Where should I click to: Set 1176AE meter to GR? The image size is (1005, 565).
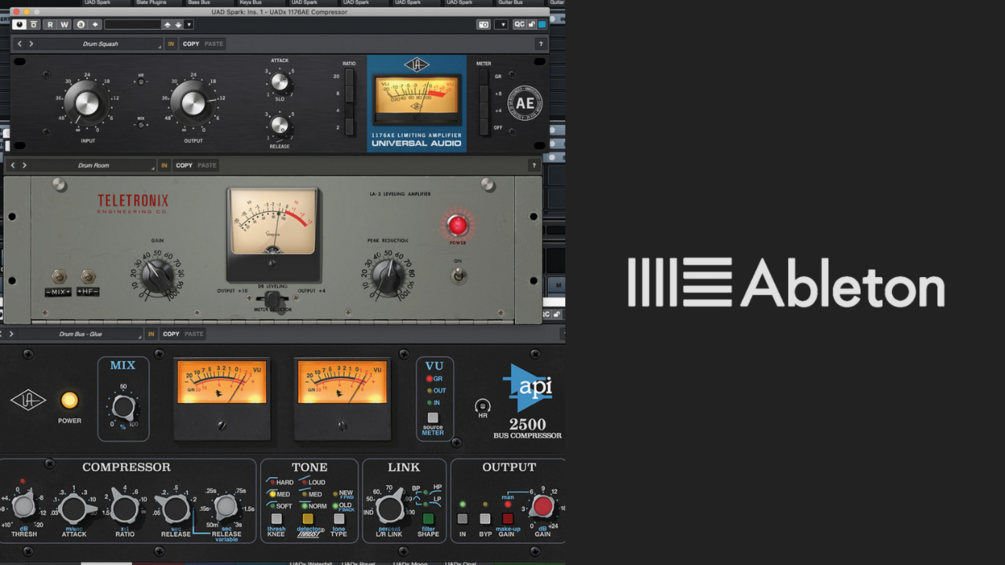(x=483, y=77)
